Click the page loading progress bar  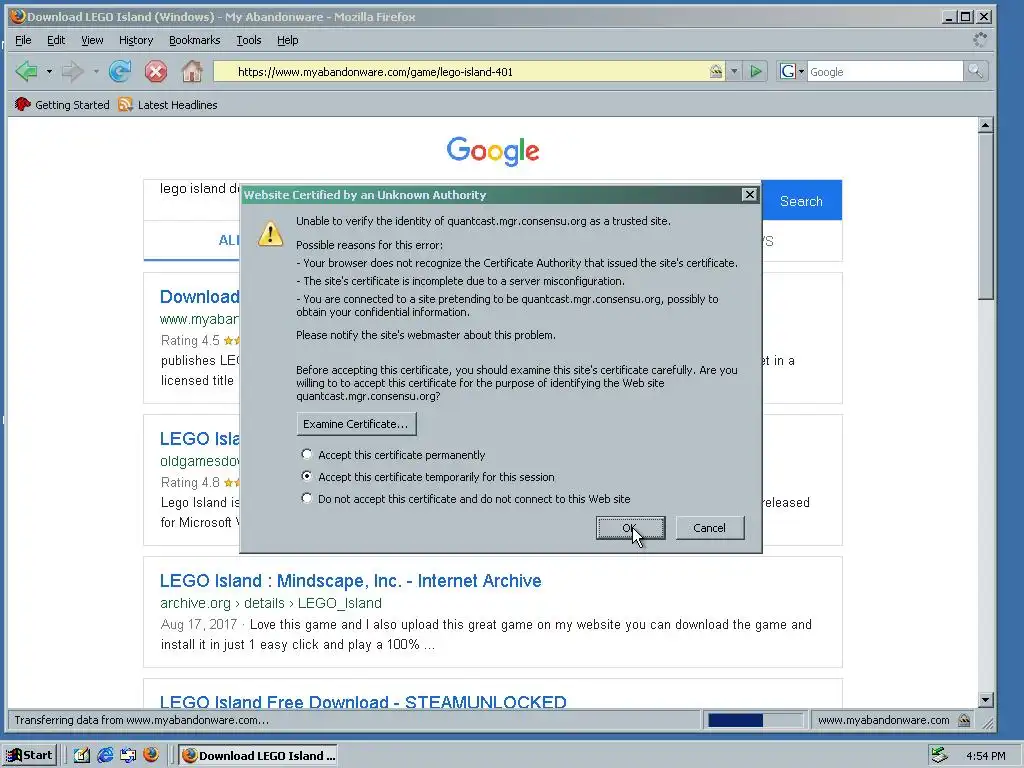click(756, 720)
